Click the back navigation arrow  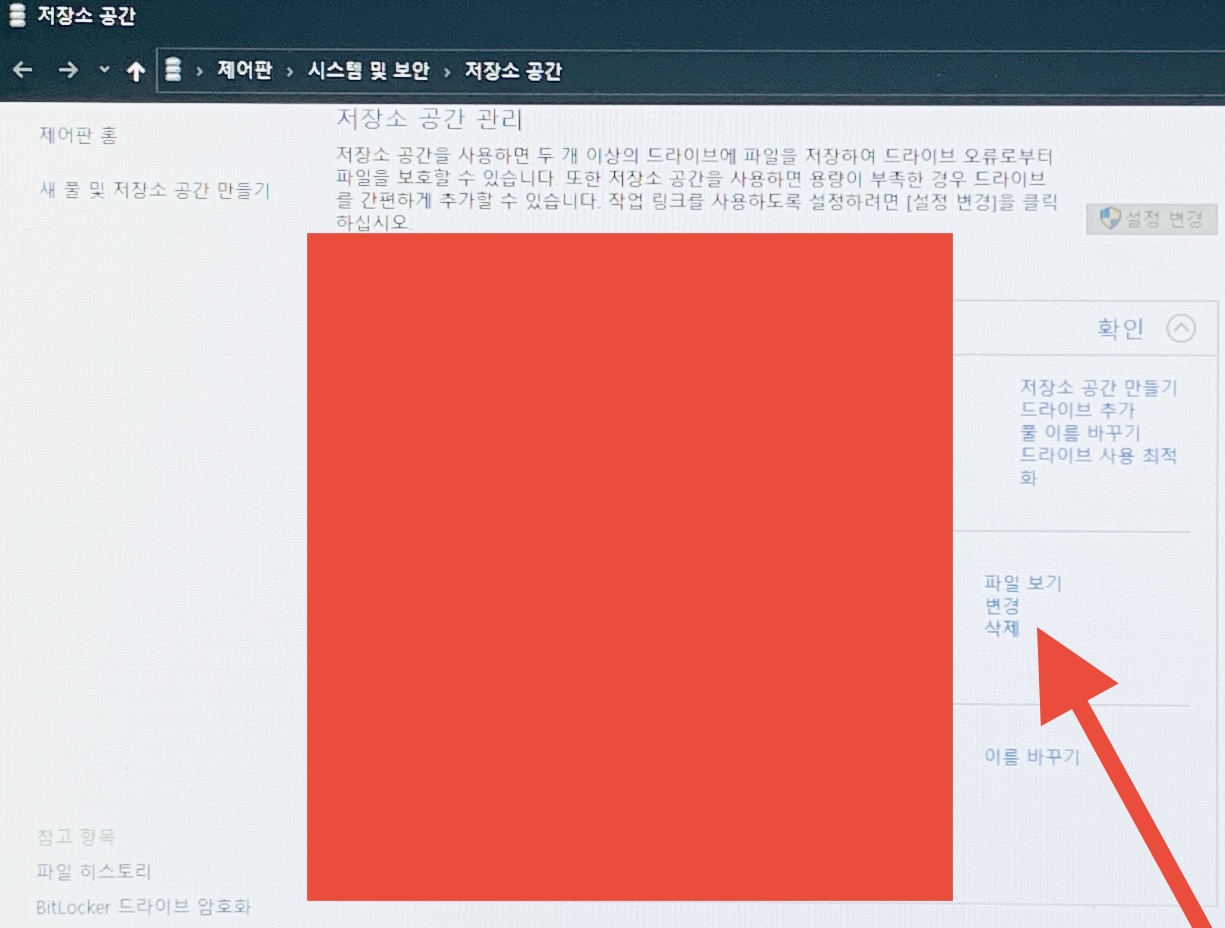pyautogui.click(x=23, y=71)
